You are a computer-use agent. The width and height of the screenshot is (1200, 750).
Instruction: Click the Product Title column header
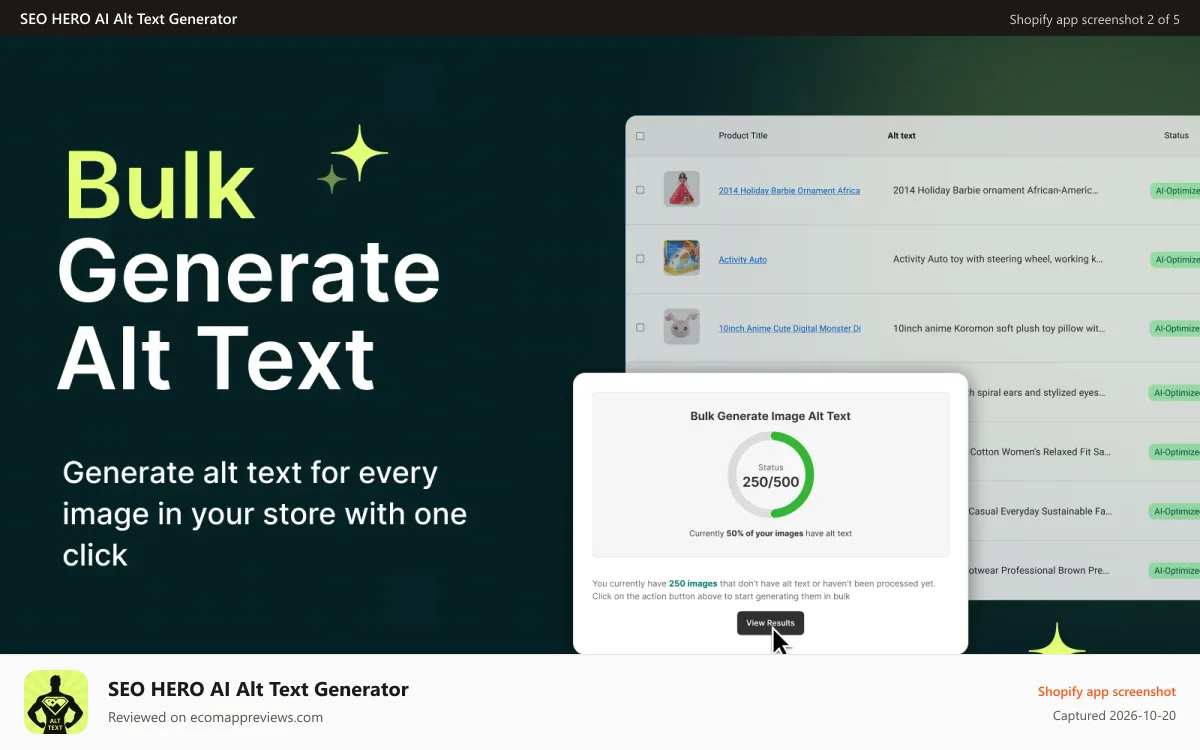tap(743, 136)
